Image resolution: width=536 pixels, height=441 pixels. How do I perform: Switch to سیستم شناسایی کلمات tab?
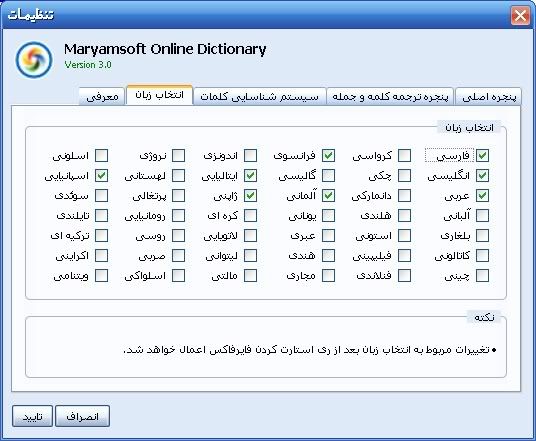click(x=259, y=97)
